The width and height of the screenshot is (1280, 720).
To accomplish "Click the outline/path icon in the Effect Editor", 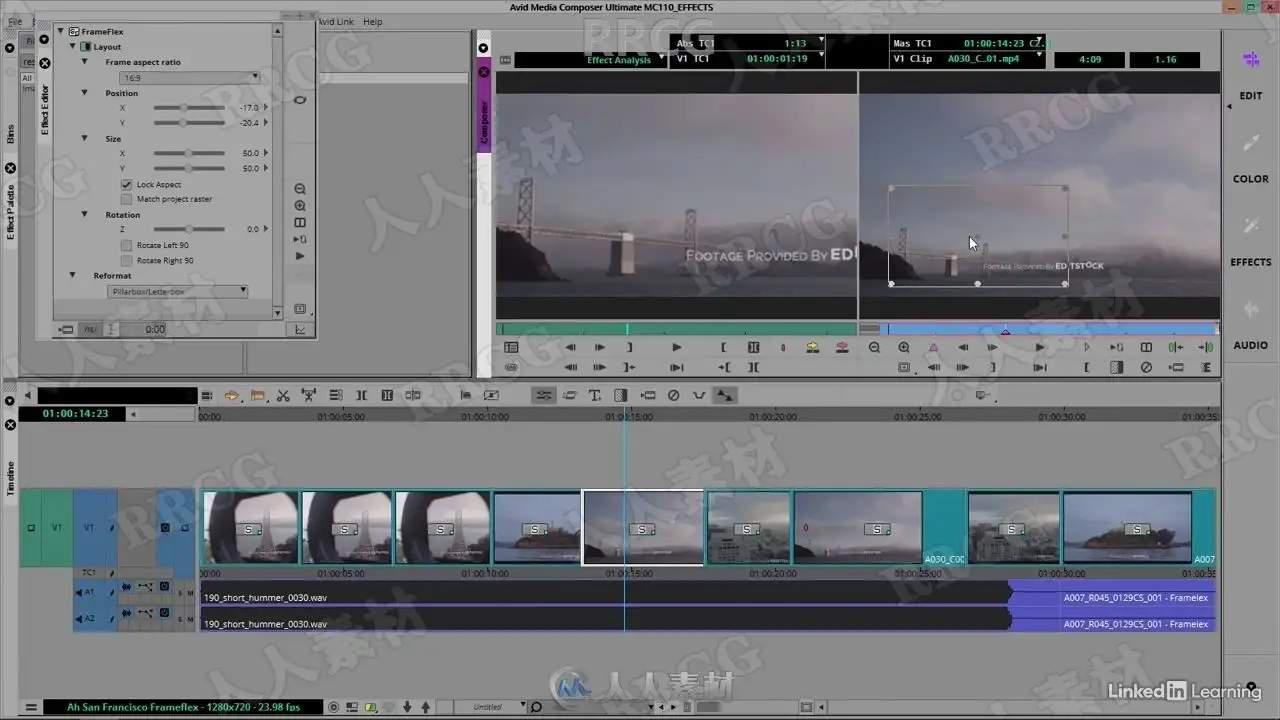I will [299, 100].
